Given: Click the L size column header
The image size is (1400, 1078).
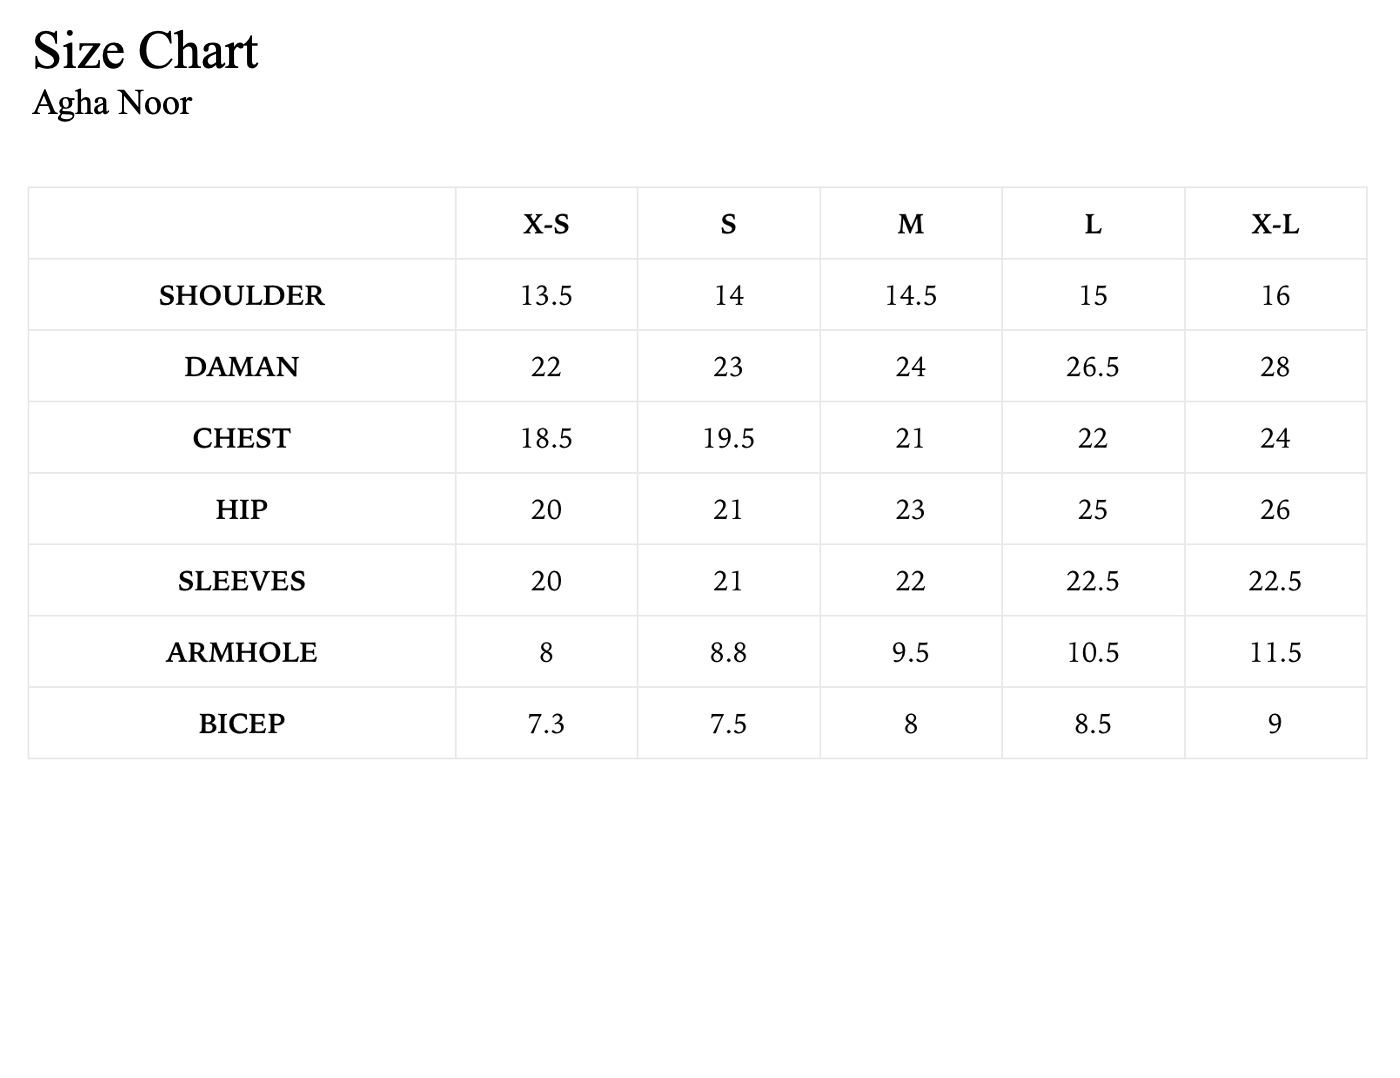Looking at the screenshot, I should click(x=1093, y=224).
